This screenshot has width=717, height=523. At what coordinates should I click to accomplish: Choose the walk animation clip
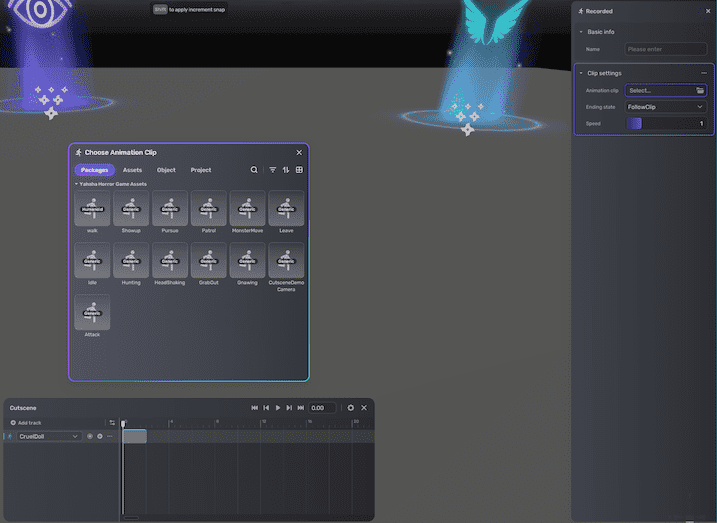click(x=92, y=208)
